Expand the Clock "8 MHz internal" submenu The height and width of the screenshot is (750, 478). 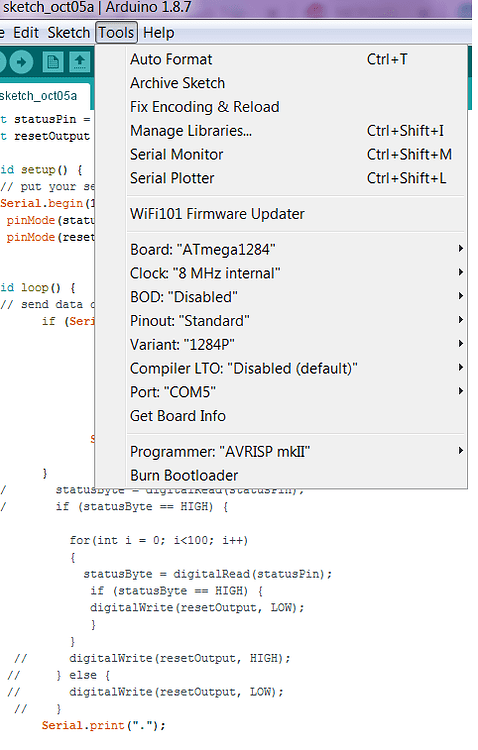(296, 273)
